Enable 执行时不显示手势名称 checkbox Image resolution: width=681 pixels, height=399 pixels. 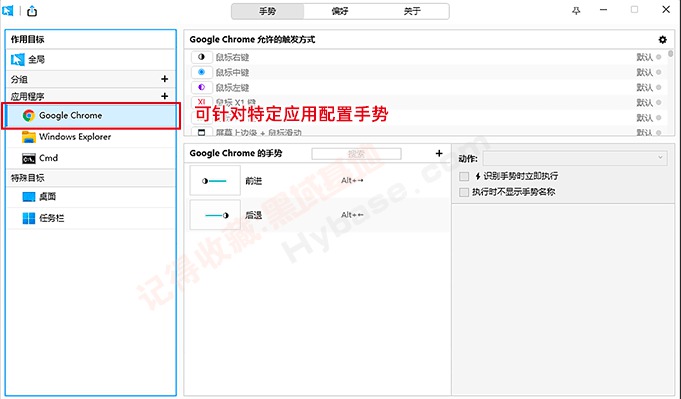click(464, 192)
